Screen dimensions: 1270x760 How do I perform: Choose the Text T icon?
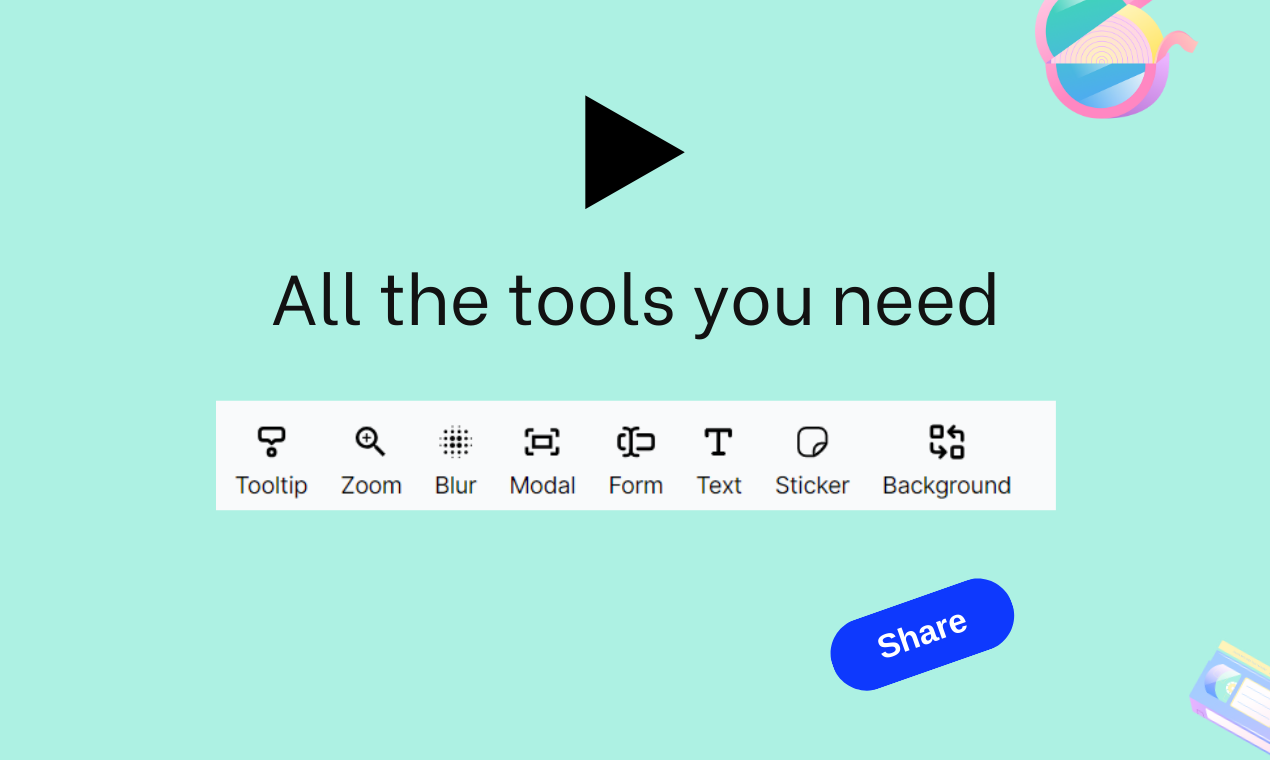click(x=718, y=442)
